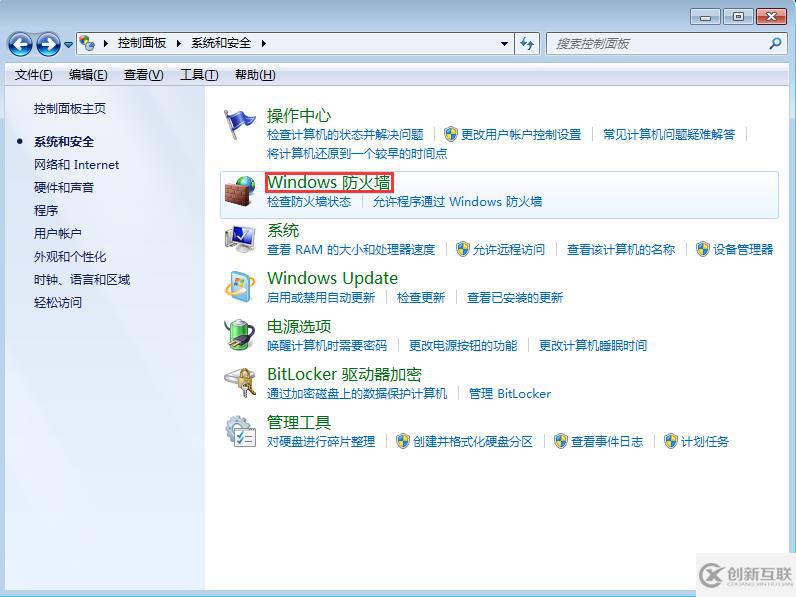Click the shield icon next to 创建并格式化硬盘分区
Viewport: 796px width, 597px height.
click(x=403, y=441)
